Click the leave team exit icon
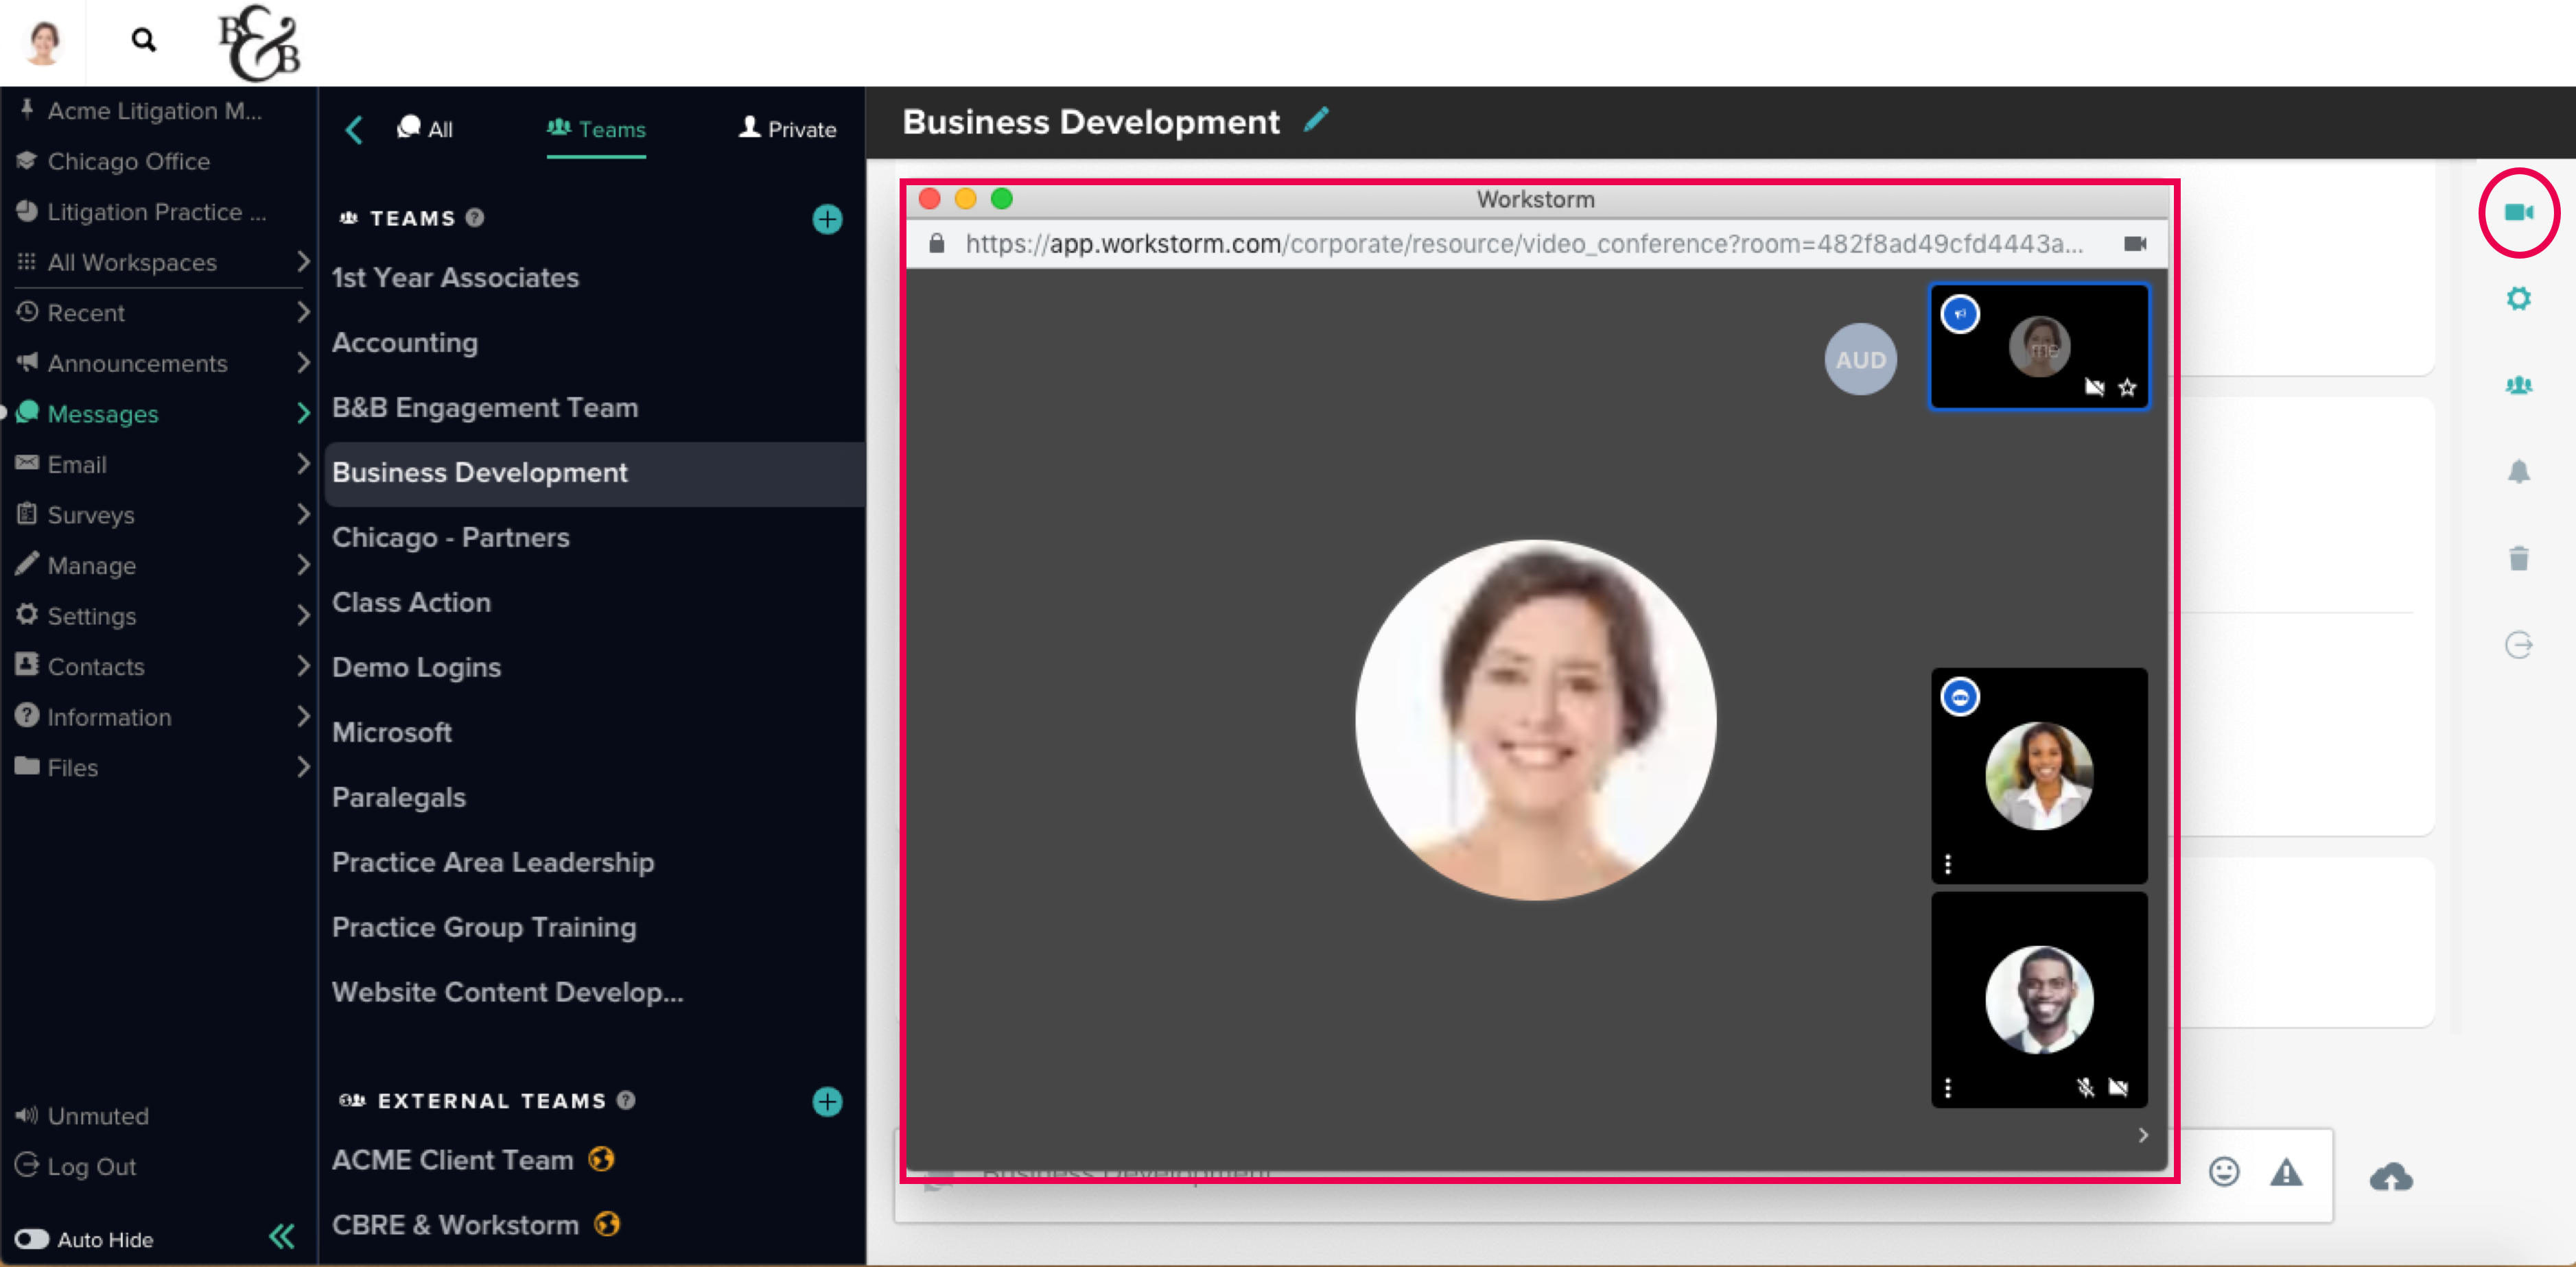Viewport: 2576px width, 1267px height. (2518, 645)
